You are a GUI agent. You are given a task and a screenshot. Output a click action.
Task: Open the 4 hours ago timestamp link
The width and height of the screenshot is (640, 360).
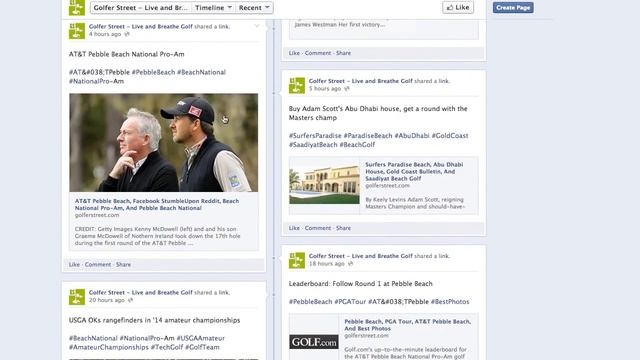105,34
